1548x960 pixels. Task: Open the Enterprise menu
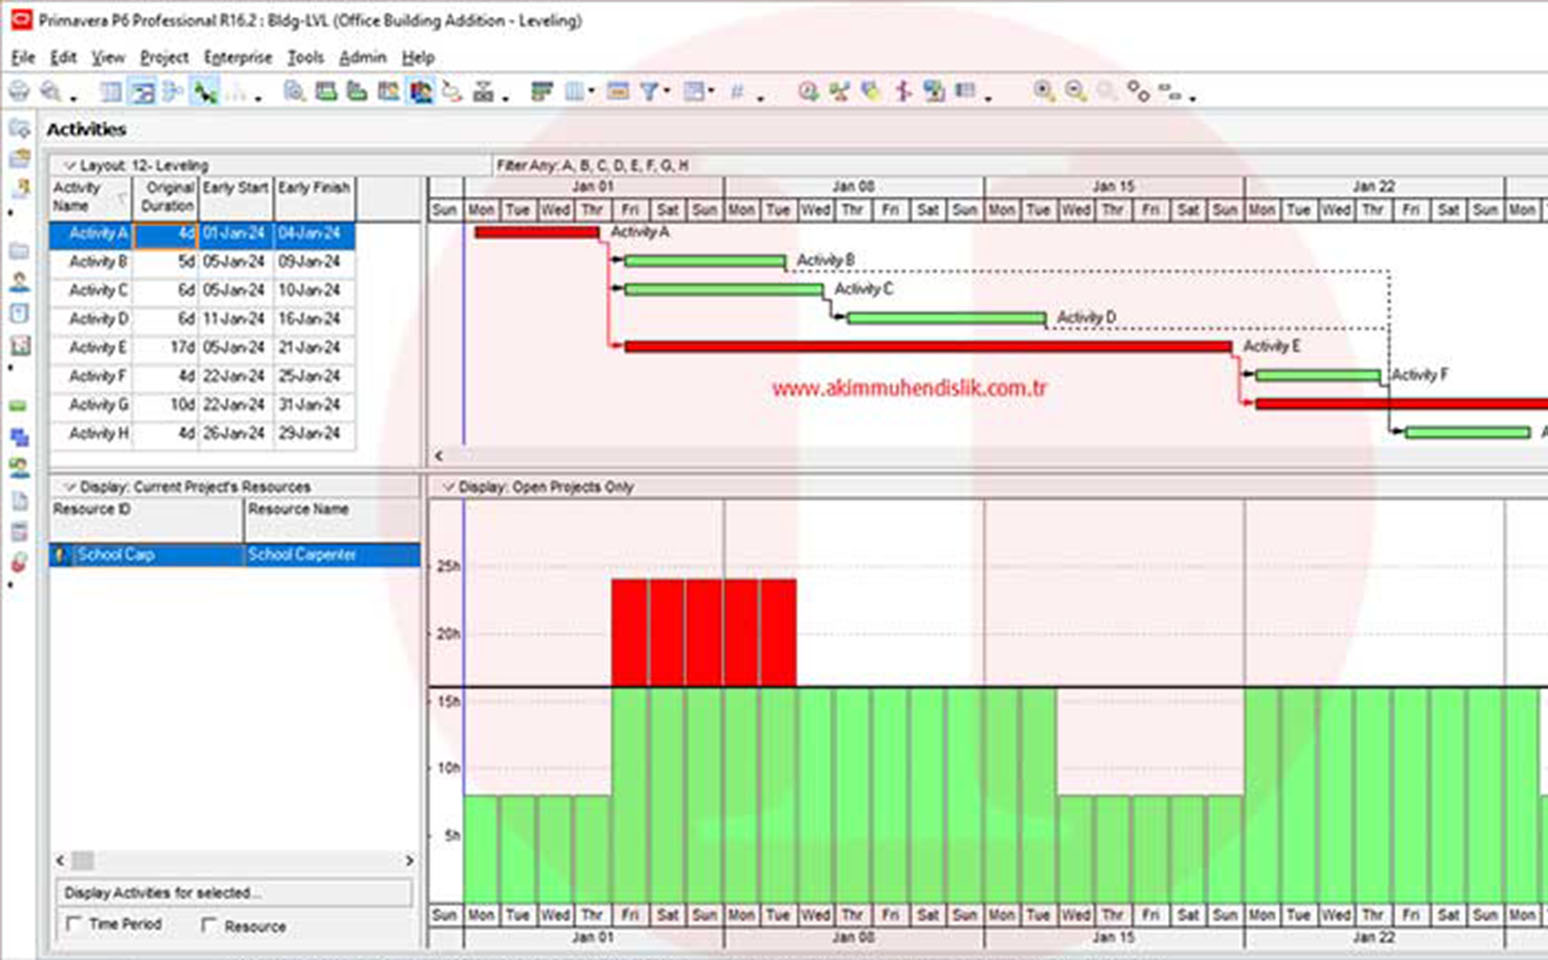[x=238, y=57]
